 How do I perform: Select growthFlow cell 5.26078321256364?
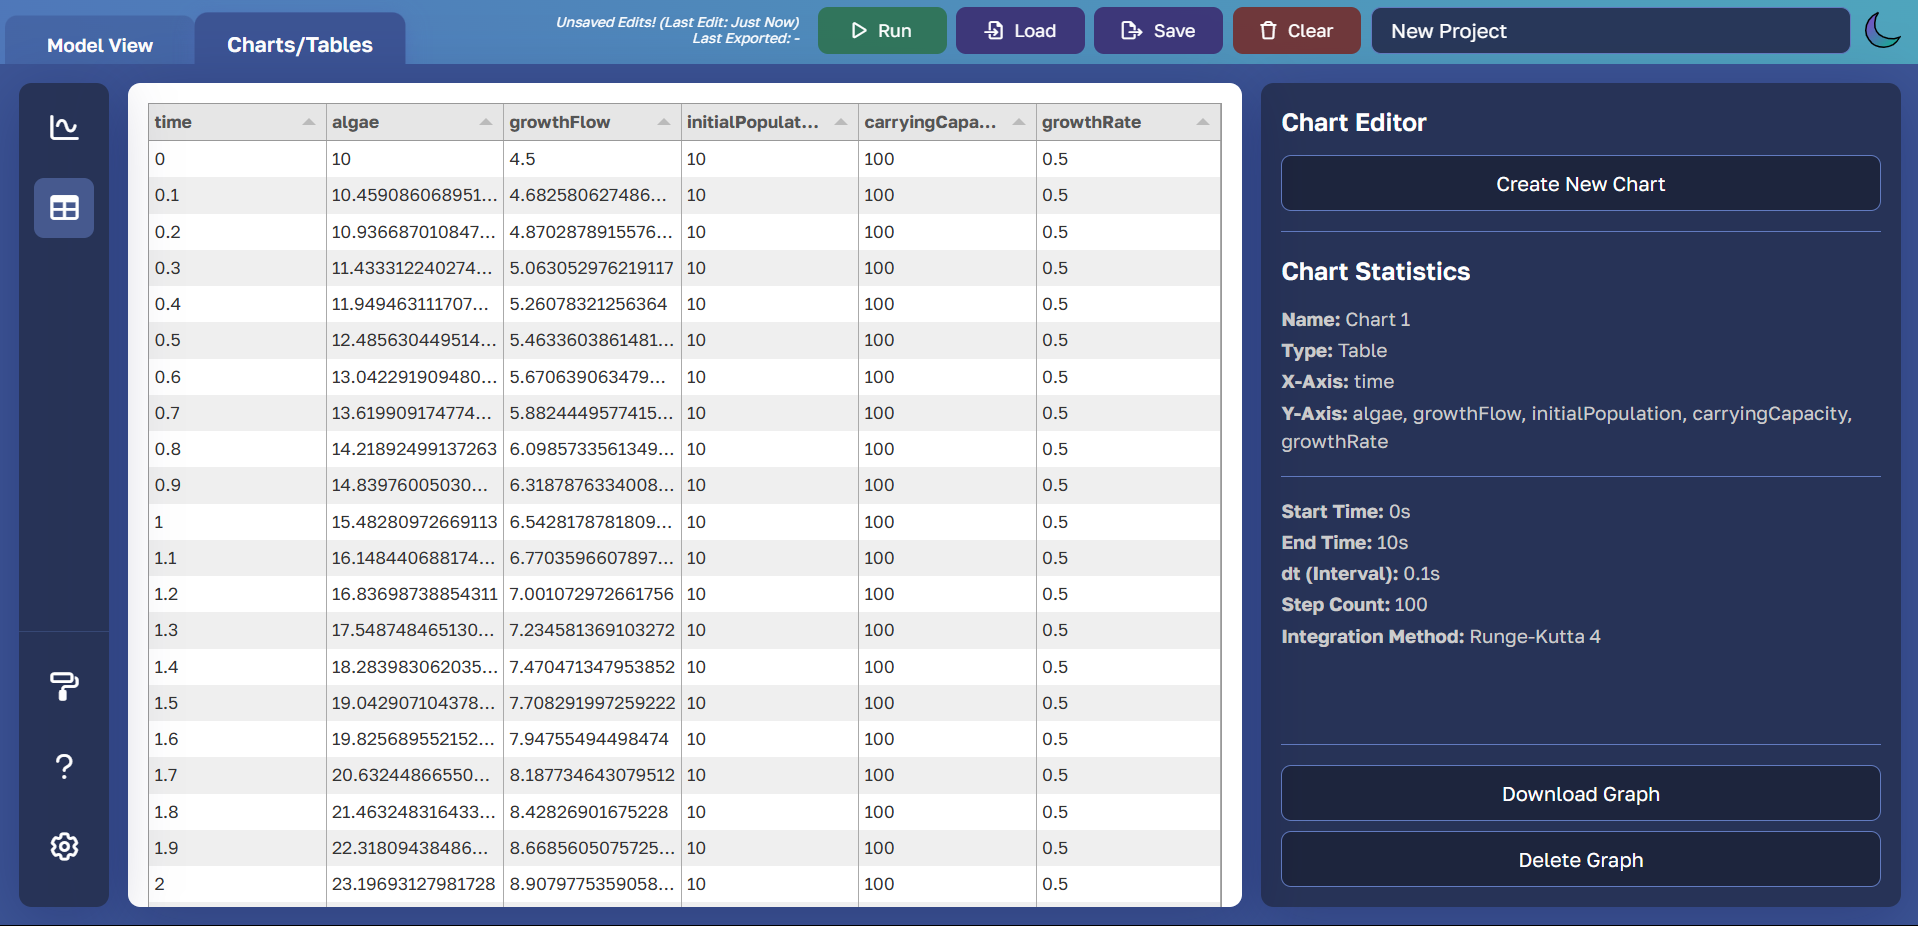pos(592,304)
